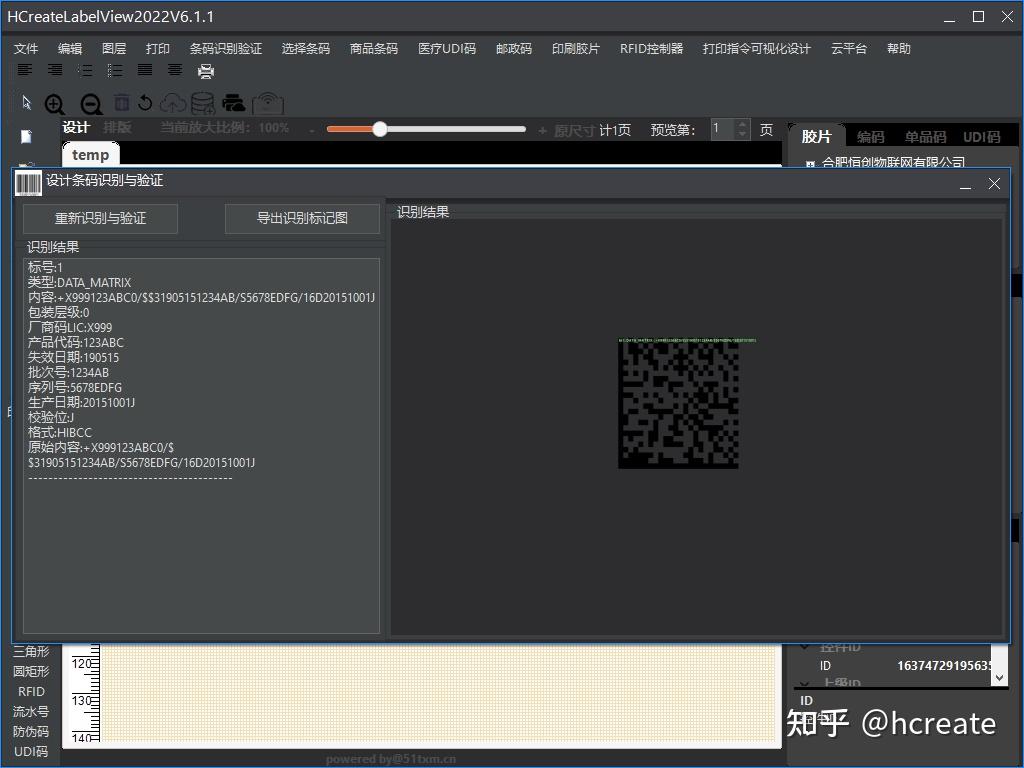Select the zoom-out magnifier tool
Viewport: 1024px width, 768px height.
tap(89, 103)
